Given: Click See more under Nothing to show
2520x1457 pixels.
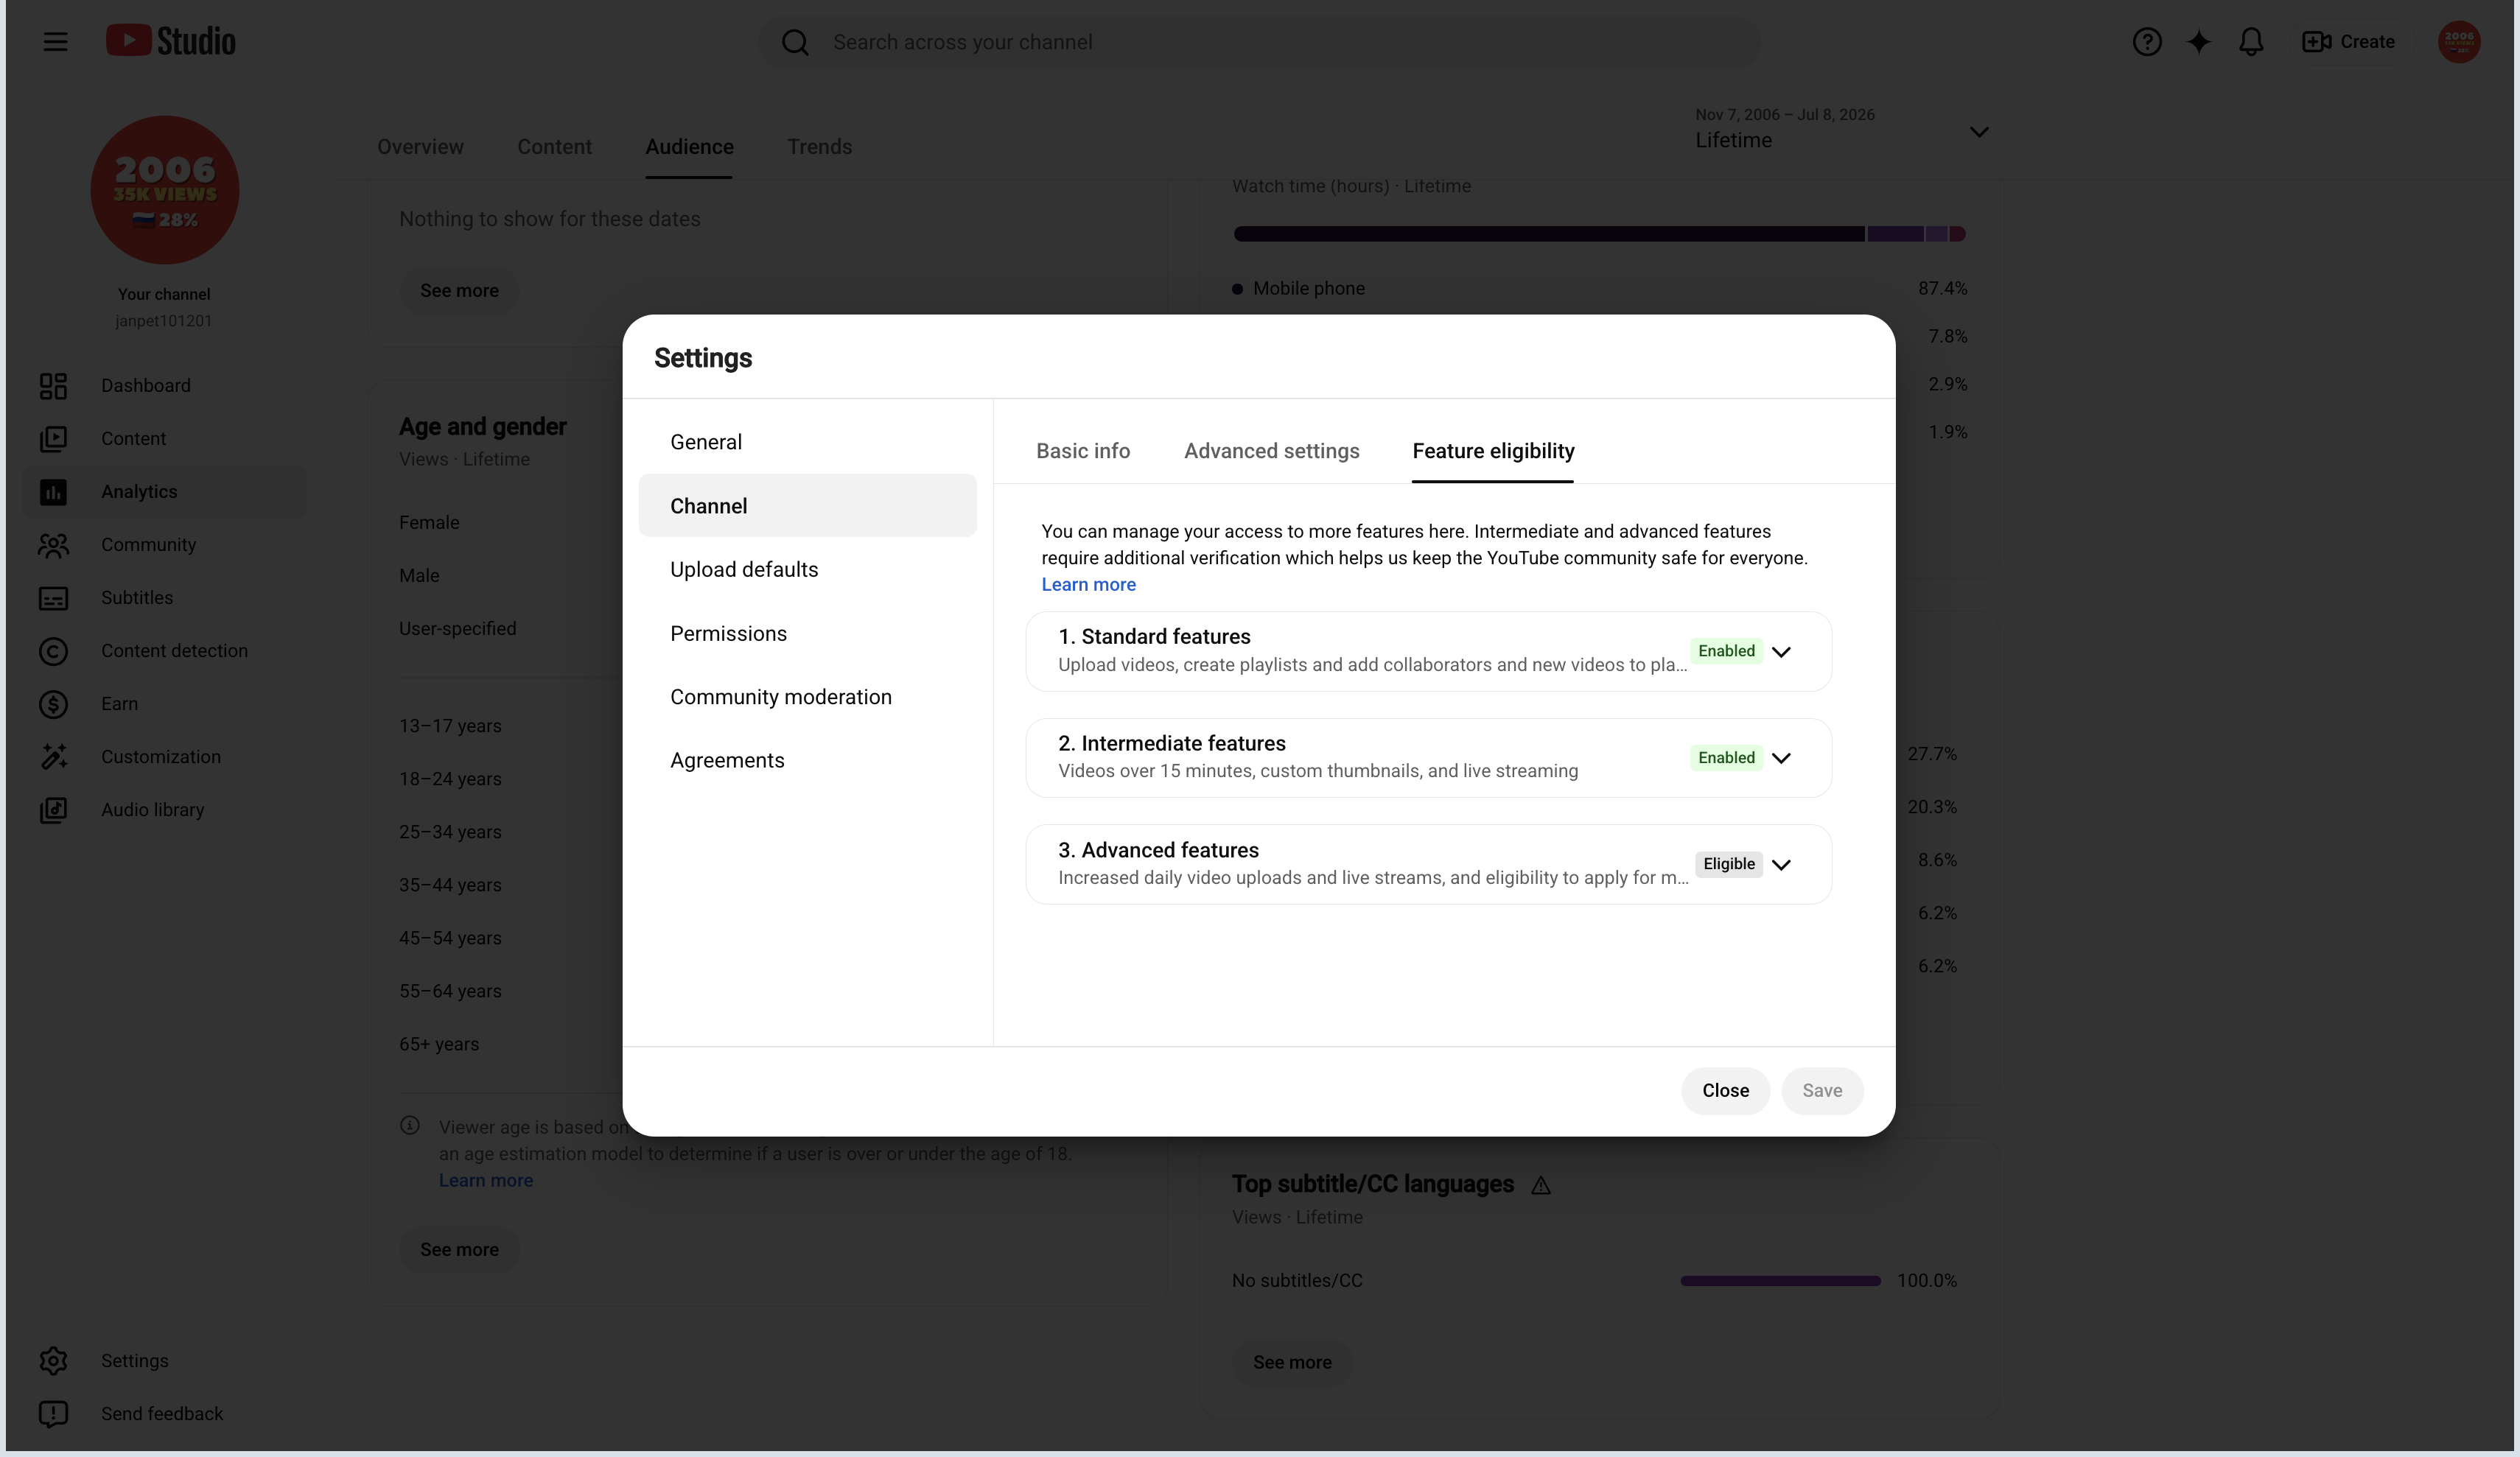Looking at the screenshot, I should [459, 290].
